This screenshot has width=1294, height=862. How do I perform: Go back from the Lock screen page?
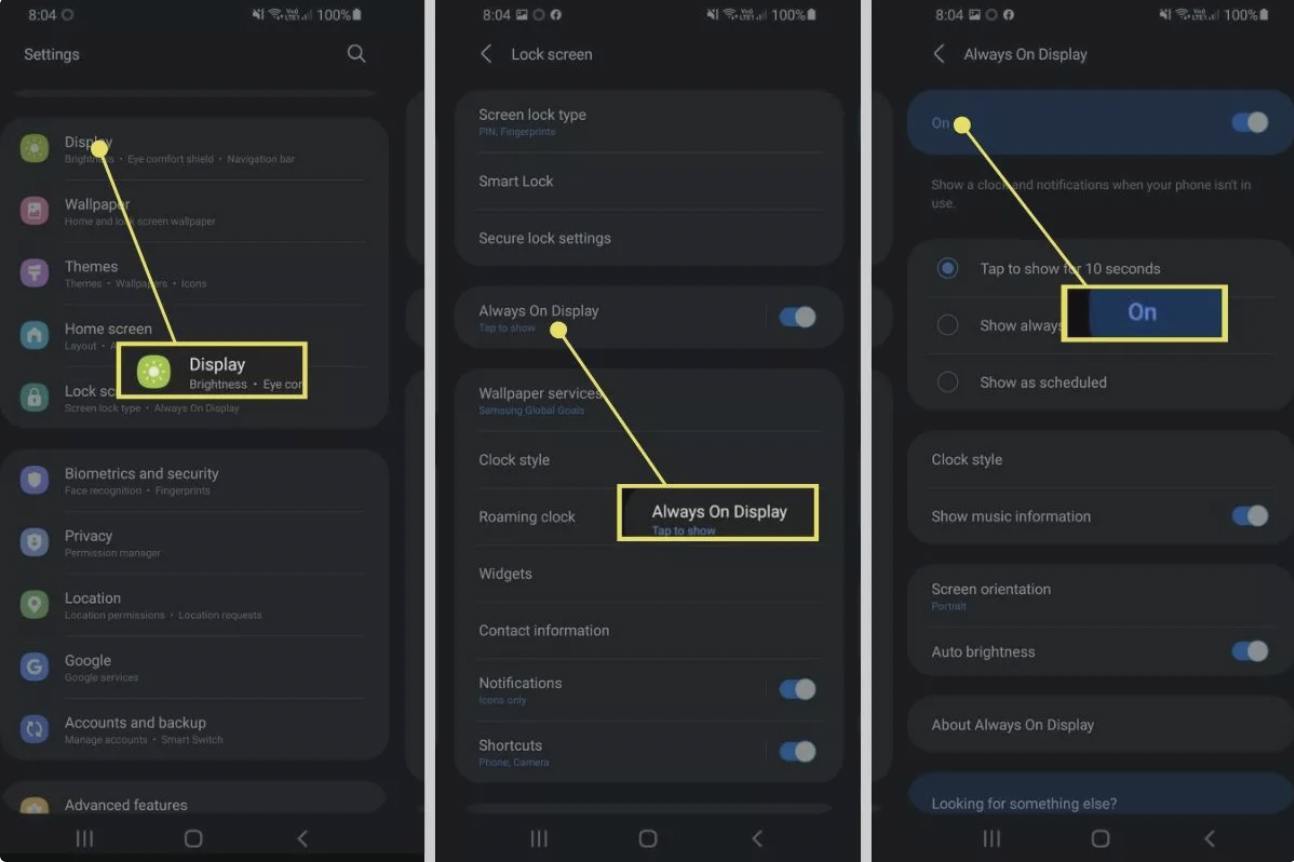[x=486, y=54]
